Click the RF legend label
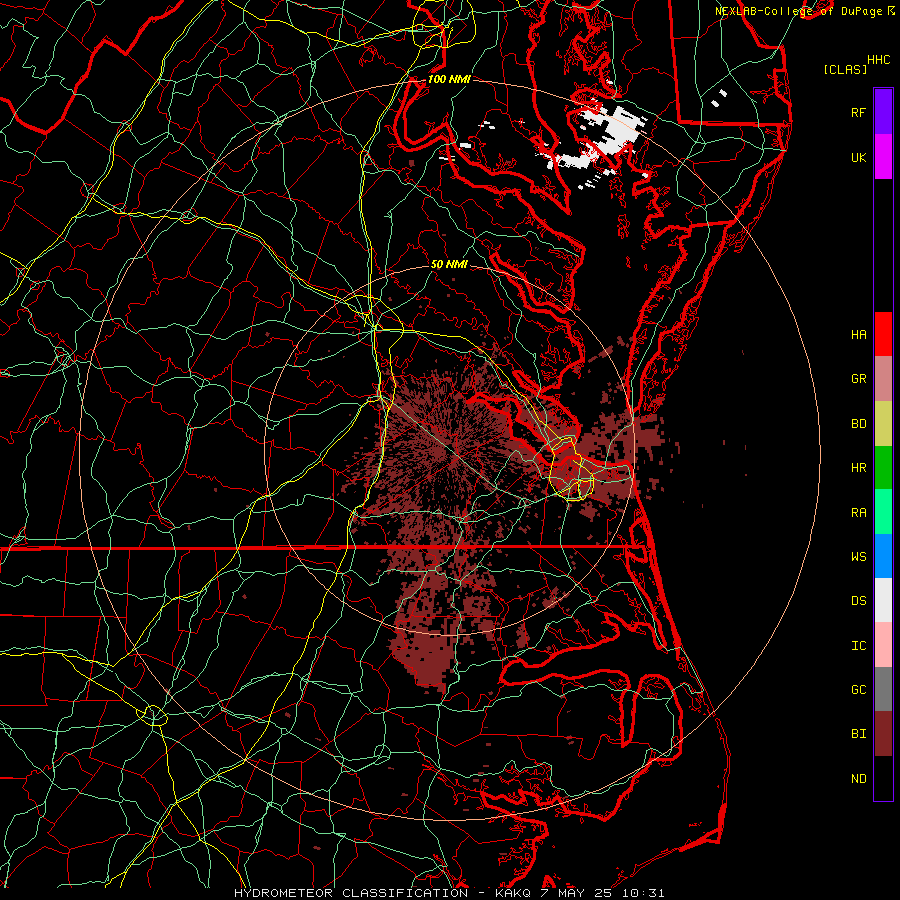 click(x=858, y=112)
